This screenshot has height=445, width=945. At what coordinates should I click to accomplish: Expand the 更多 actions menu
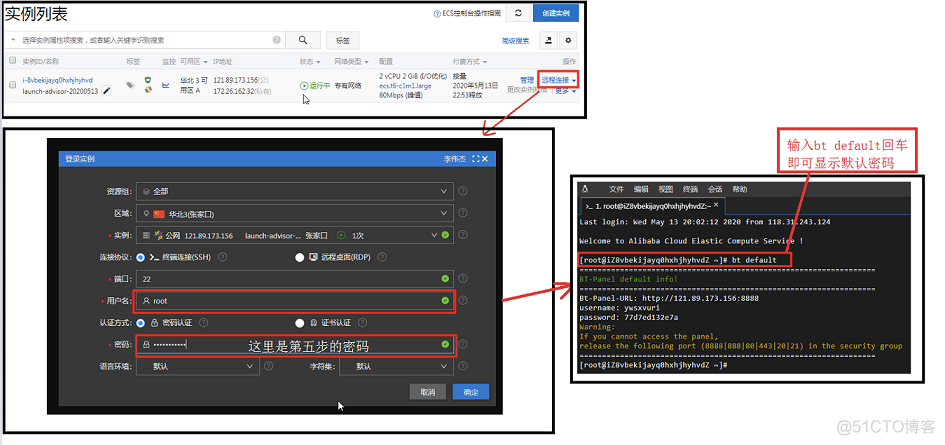pyautogui.click(x=566, y=90)
